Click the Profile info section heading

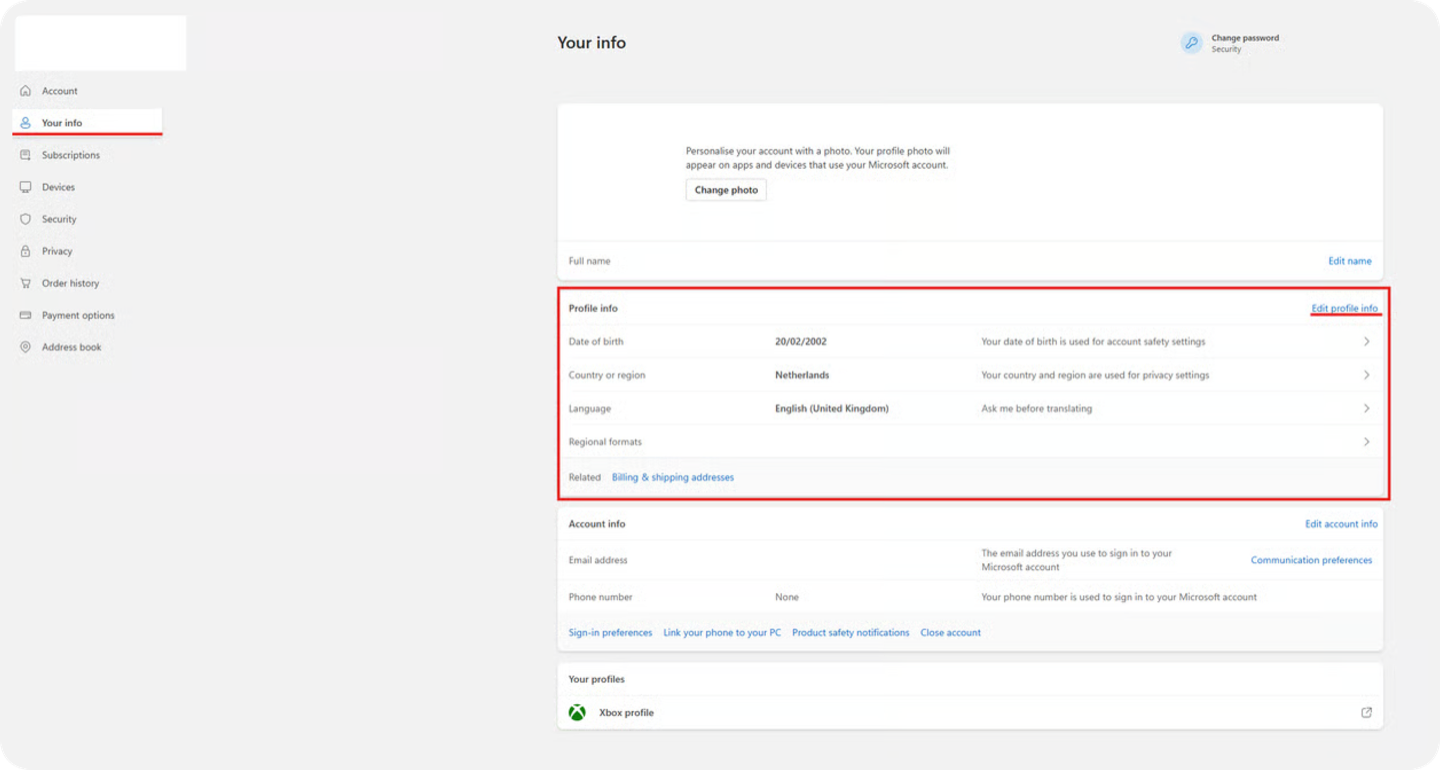pyautogui.click(x=593, y=308)
